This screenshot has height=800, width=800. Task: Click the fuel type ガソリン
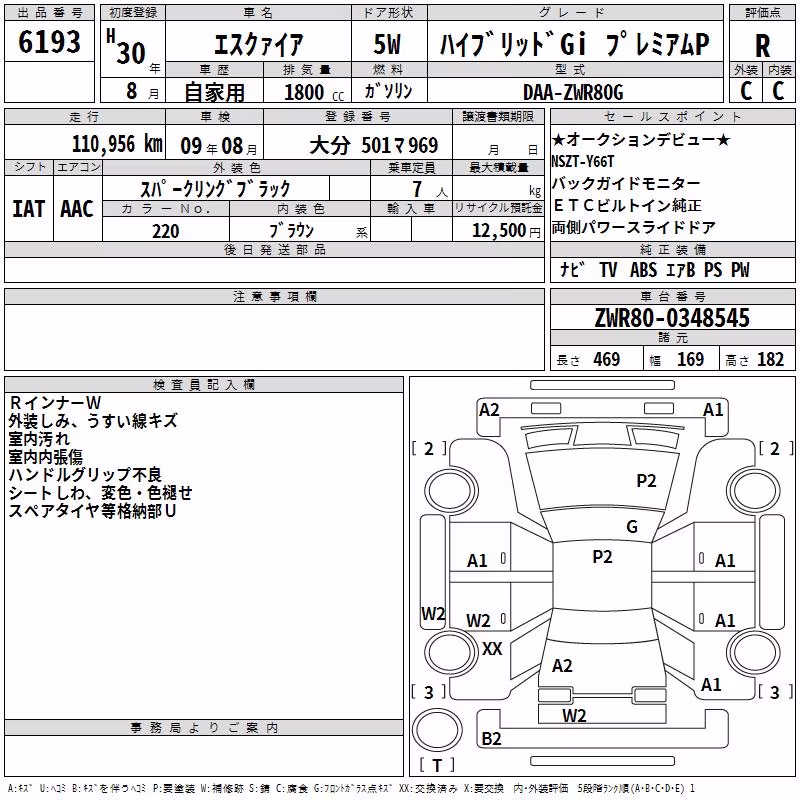[388, 91]
